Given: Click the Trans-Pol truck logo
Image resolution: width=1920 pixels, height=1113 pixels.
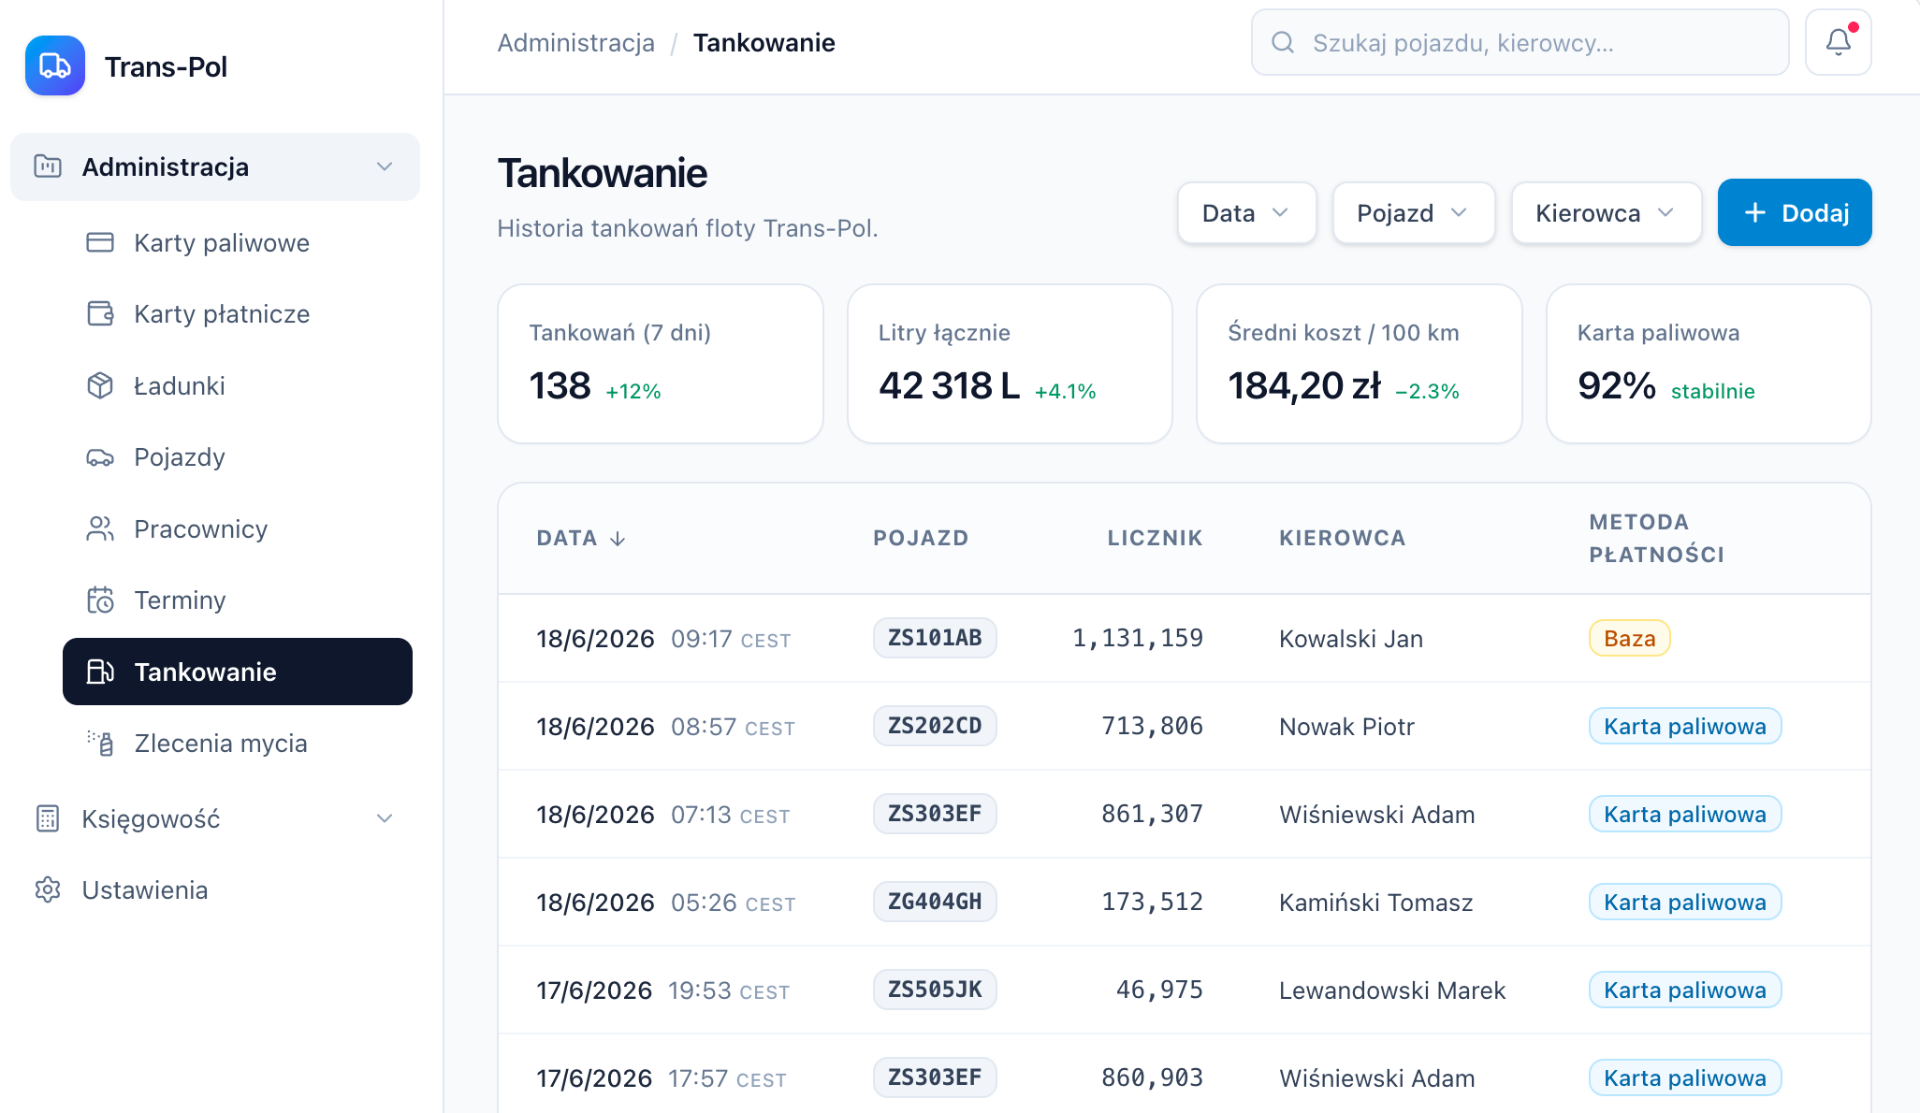Looking at the screenshot, I should [x=55, y=66].
